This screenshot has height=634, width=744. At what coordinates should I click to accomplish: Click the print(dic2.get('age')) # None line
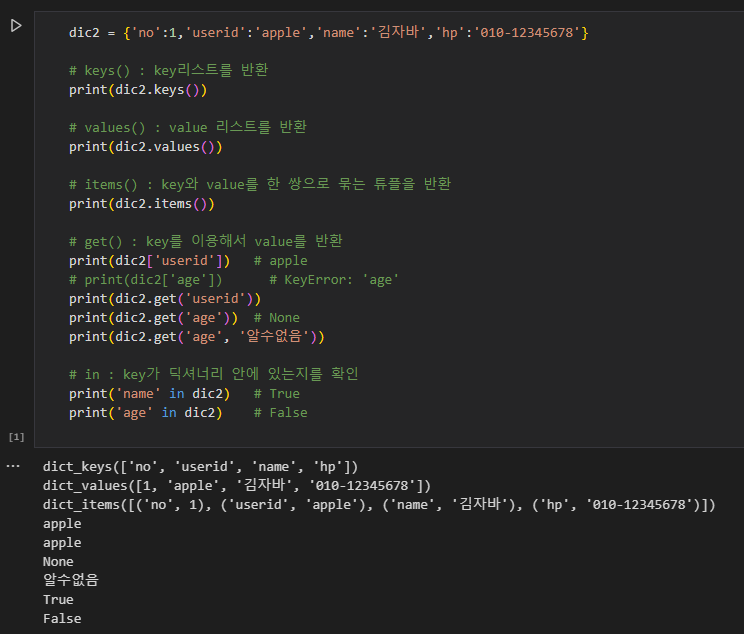(185, 317)
